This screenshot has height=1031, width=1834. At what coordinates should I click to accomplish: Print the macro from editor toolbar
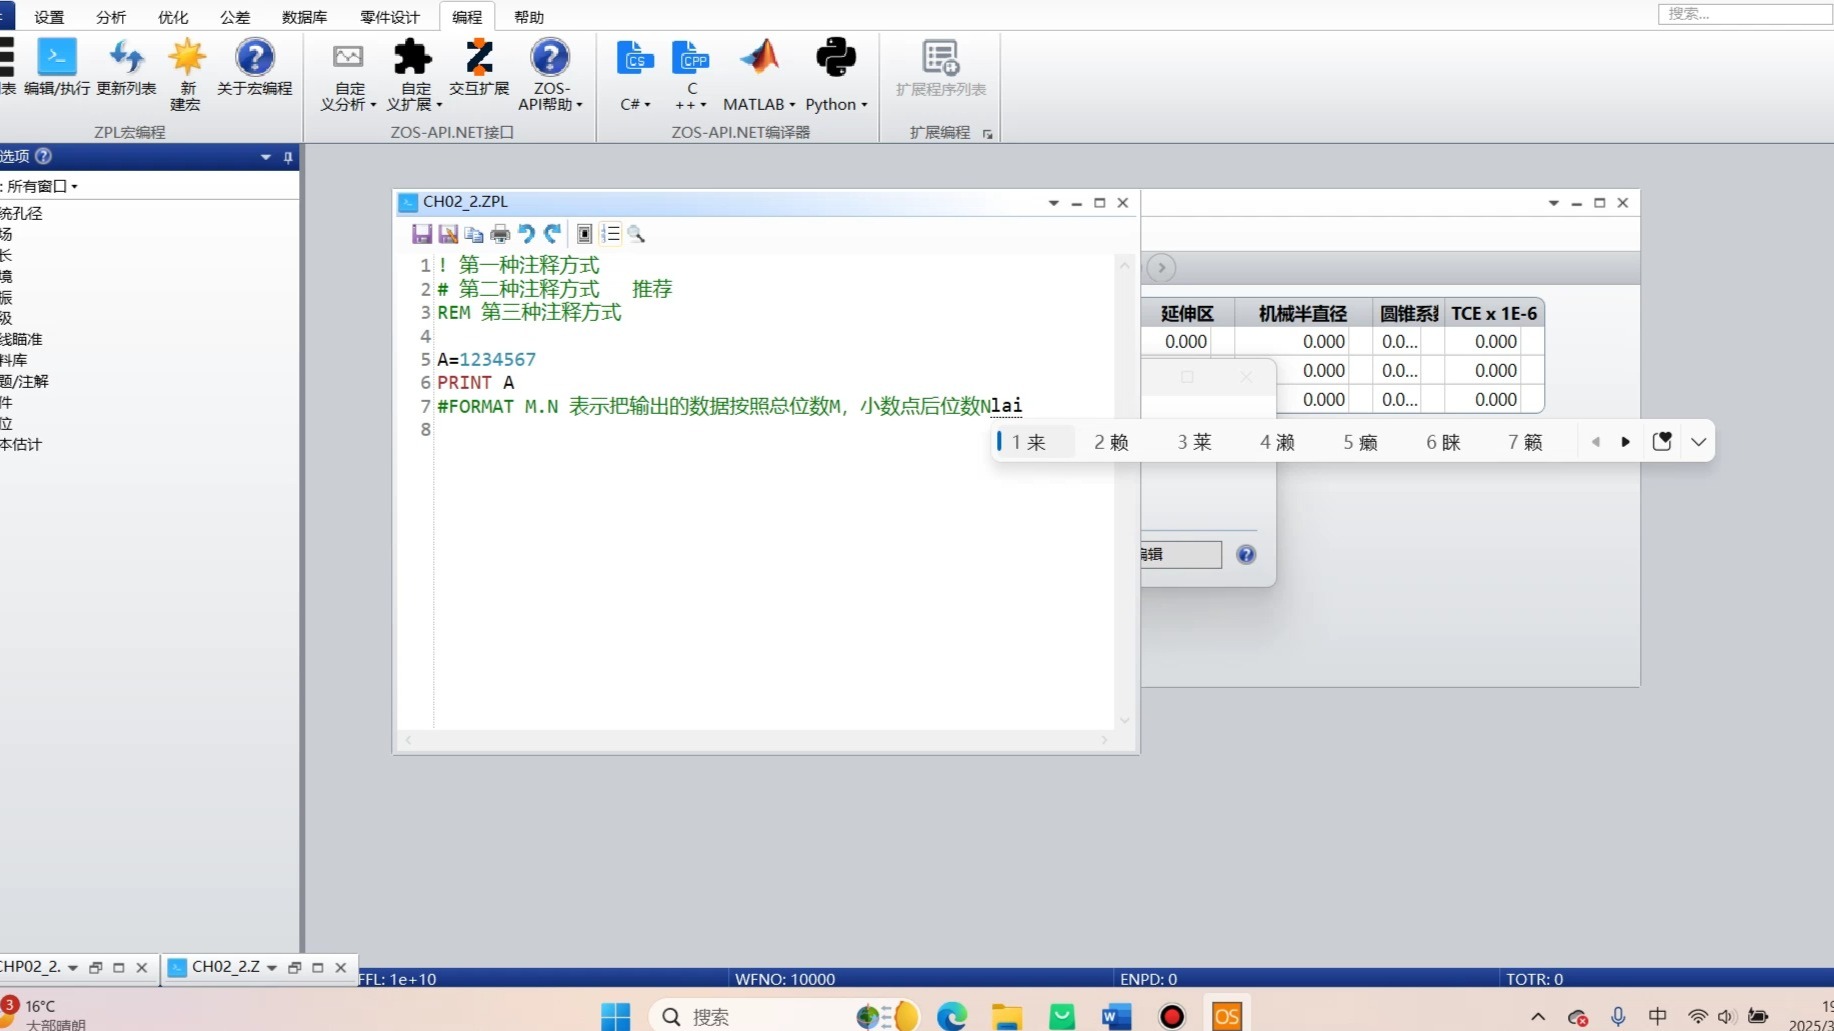coord(500,234)
